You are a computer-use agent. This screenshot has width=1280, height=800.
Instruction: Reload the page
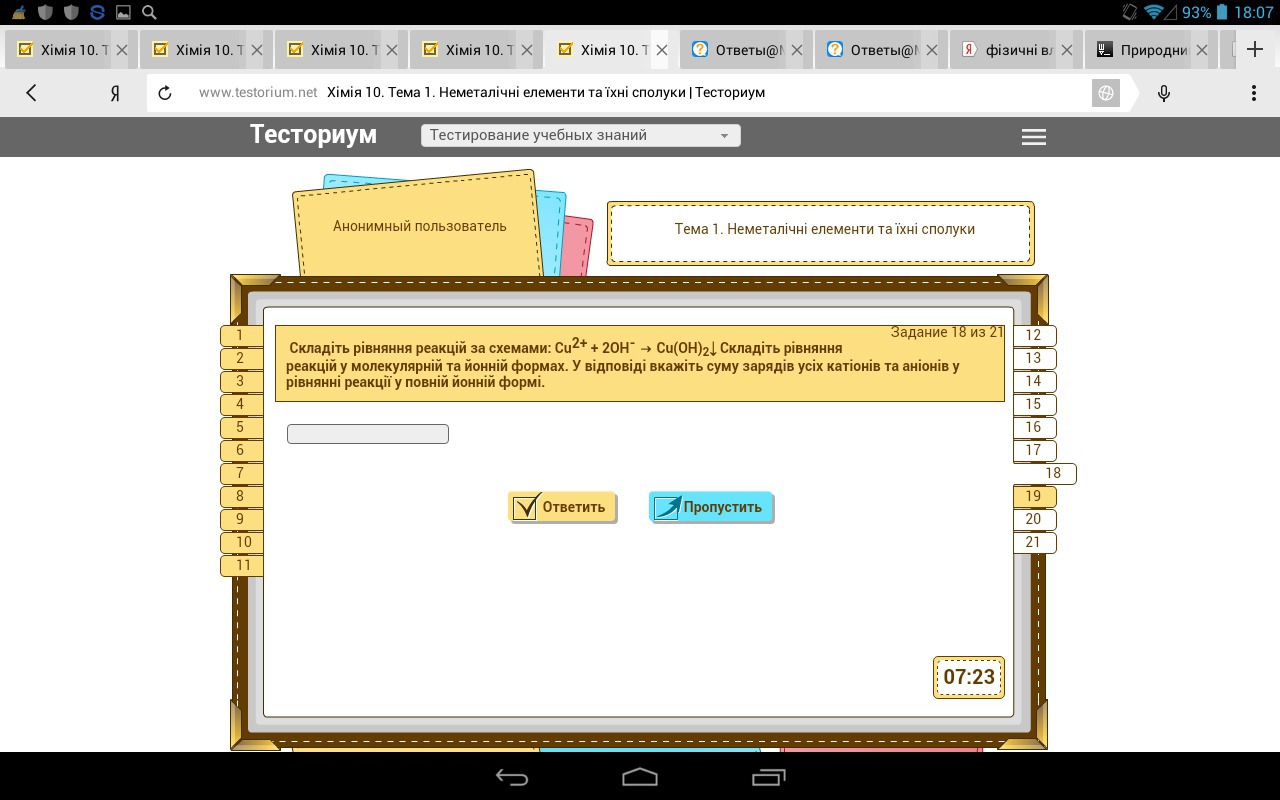(x=166, y=93)
